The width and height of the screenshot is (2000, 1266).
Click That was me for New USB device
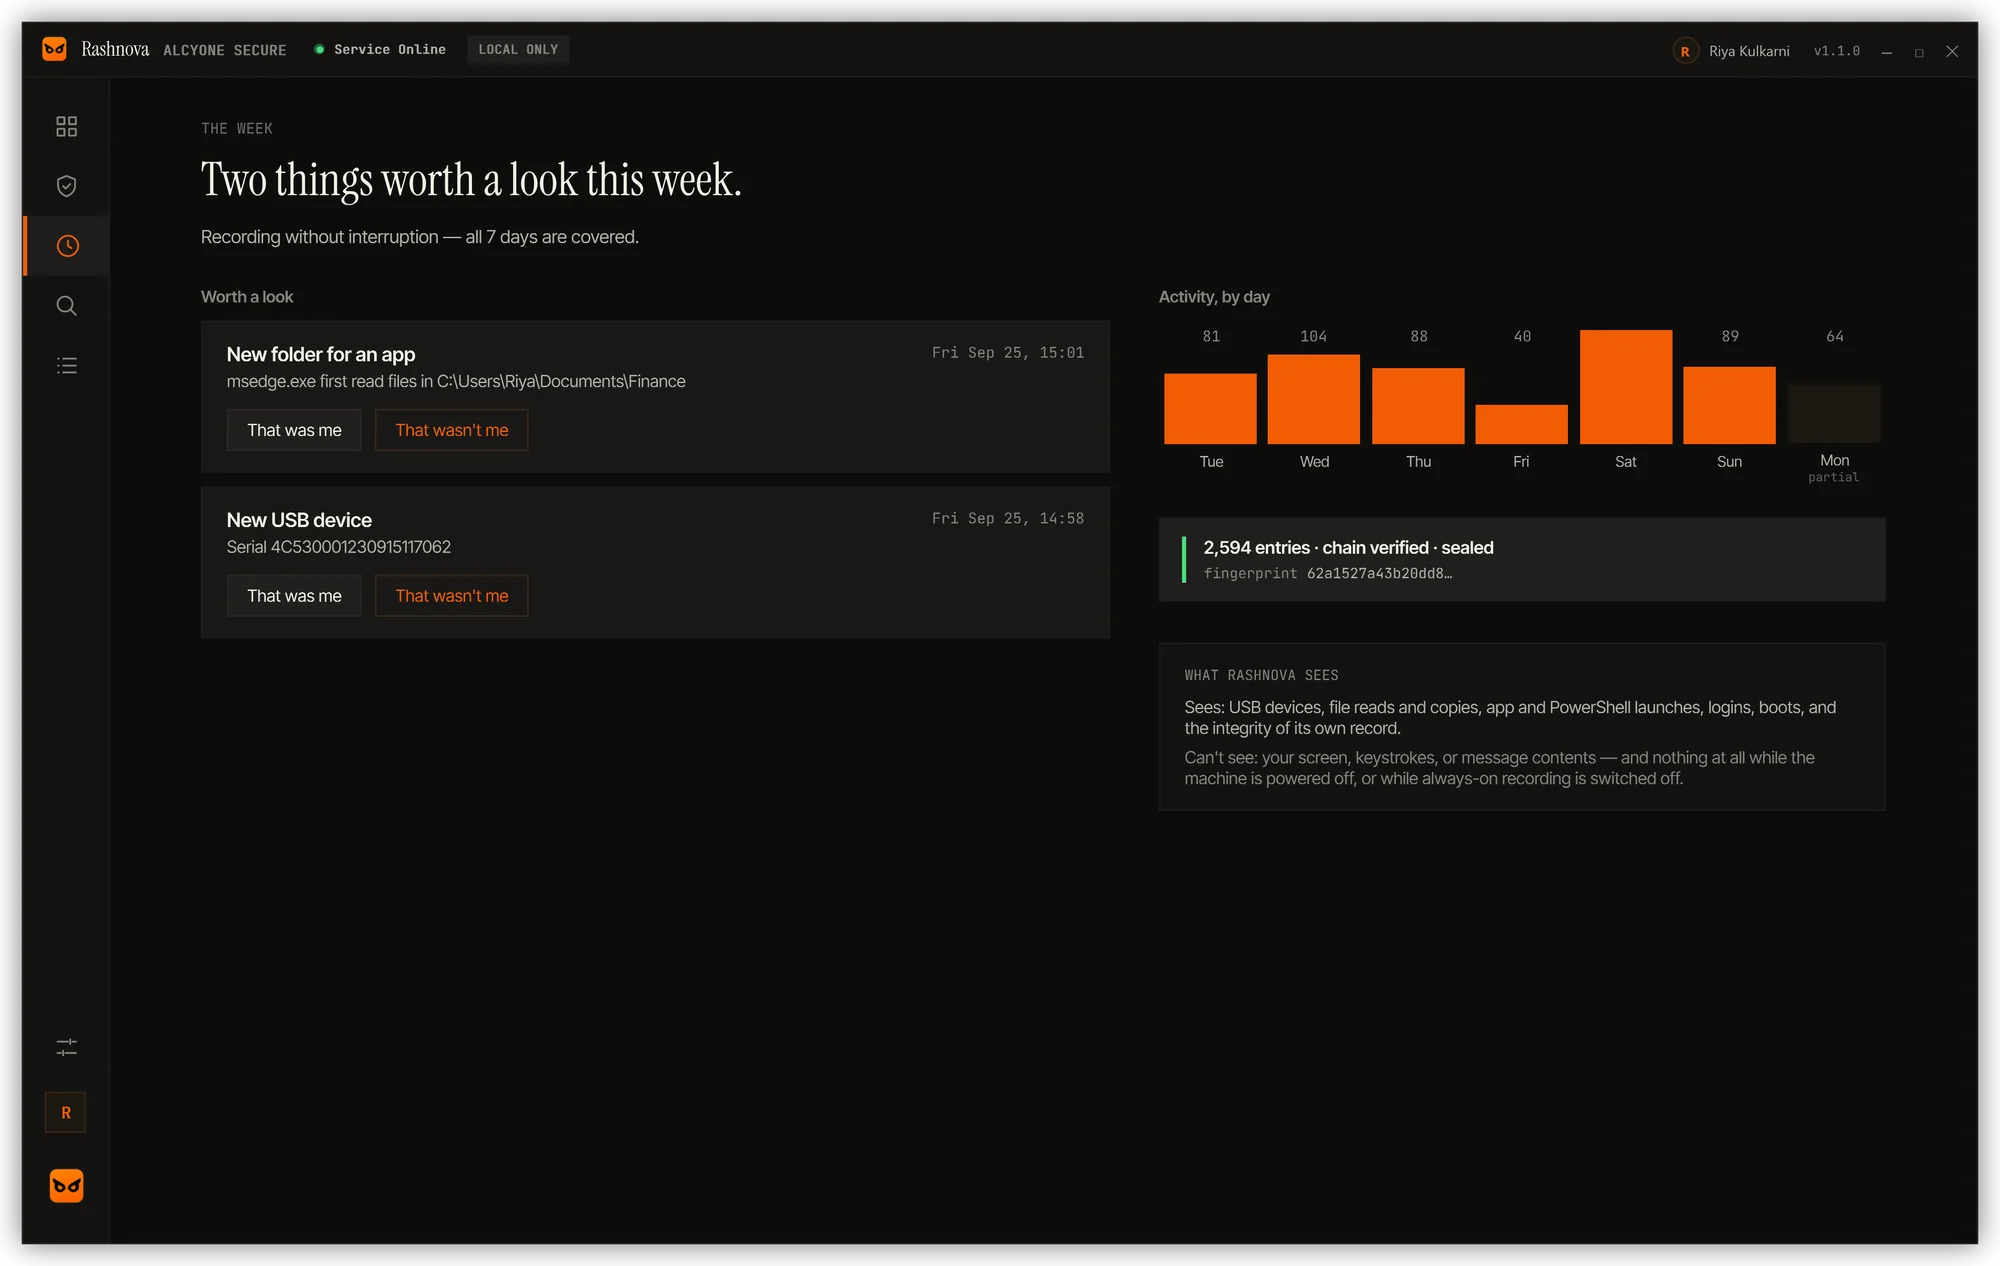point(294,596)
